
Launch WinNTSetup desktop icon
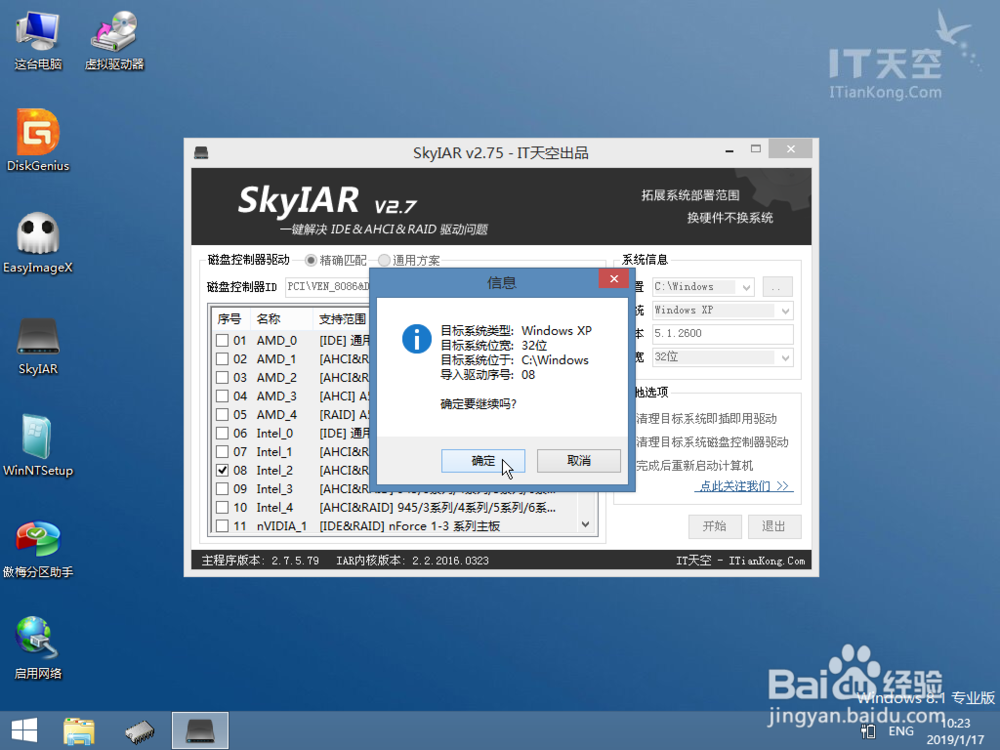click(x=38, y=446)
